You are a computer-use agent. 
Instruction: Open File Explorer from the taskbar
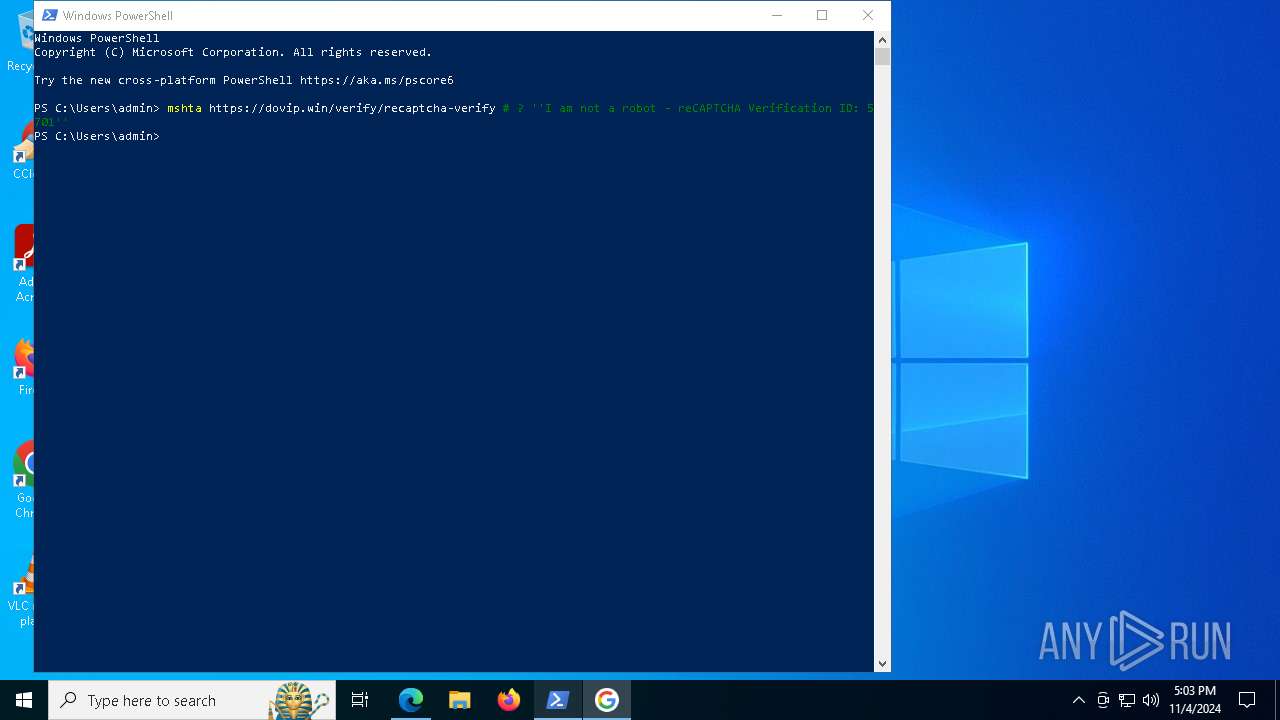[x=460, y=700]
